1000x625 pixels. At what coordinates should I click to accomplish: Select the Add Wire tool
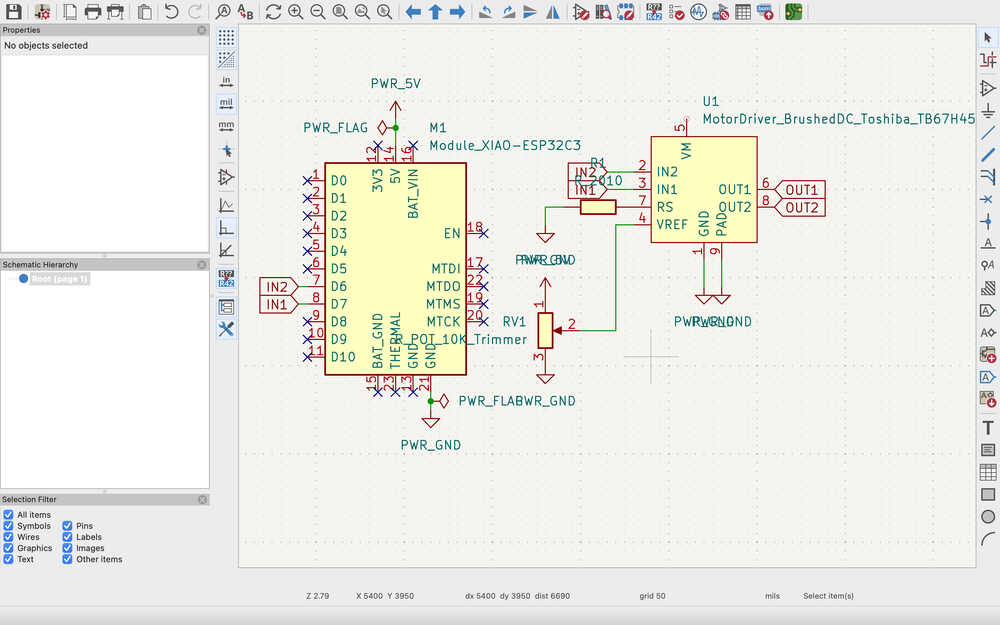point(988,132)
